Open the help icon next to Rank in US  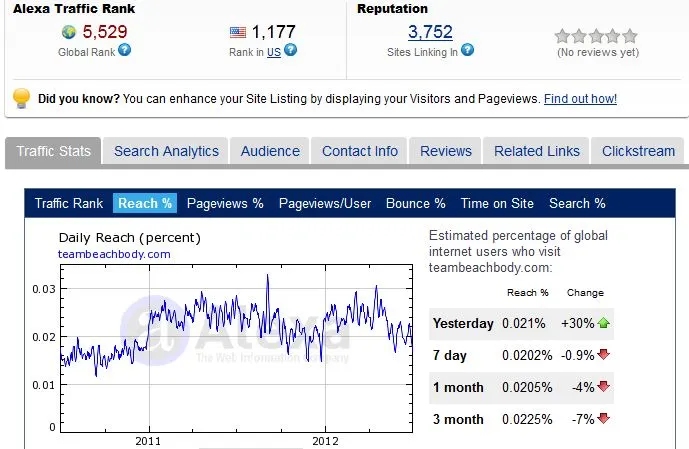[290, 50]
